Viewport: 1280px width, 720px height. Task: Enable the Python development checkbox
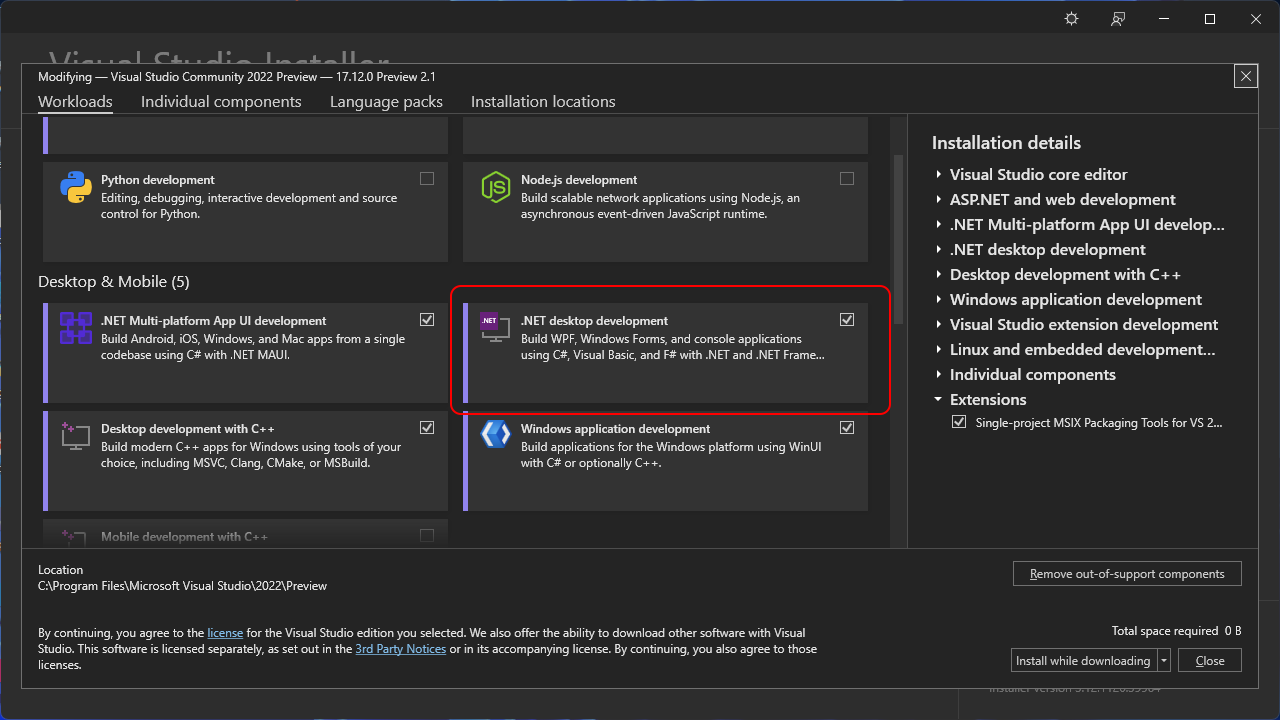coord(427,179)
